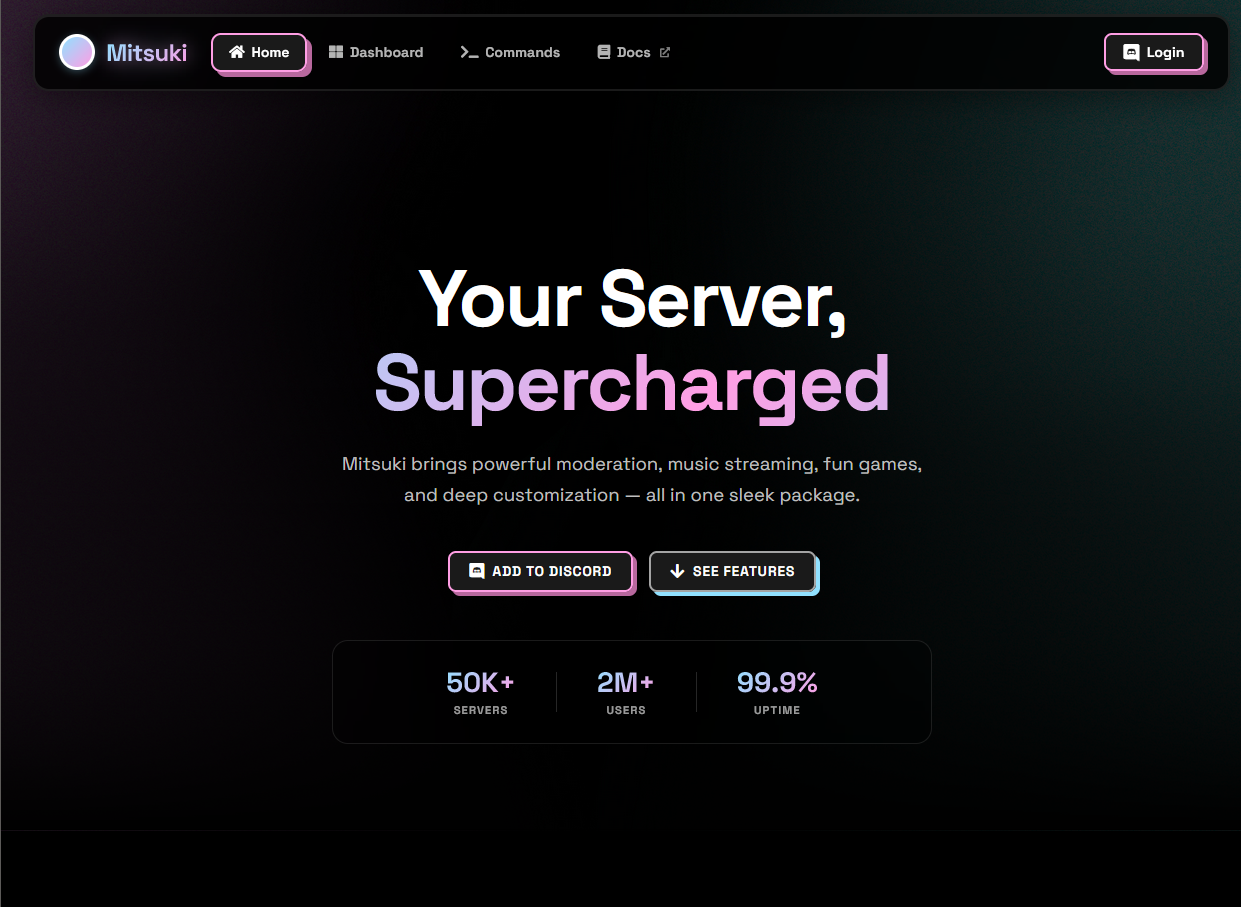Select the Dashboard grid icon
Viewport: 1241px width, 907px height.
[335, 51]
